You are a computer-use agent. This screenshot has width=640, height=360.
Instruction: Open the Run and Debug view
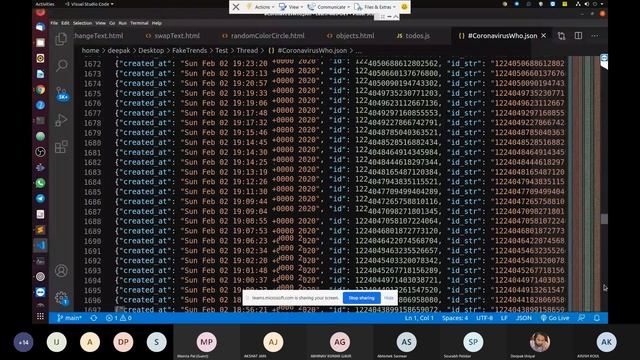(x=61, y=120)
